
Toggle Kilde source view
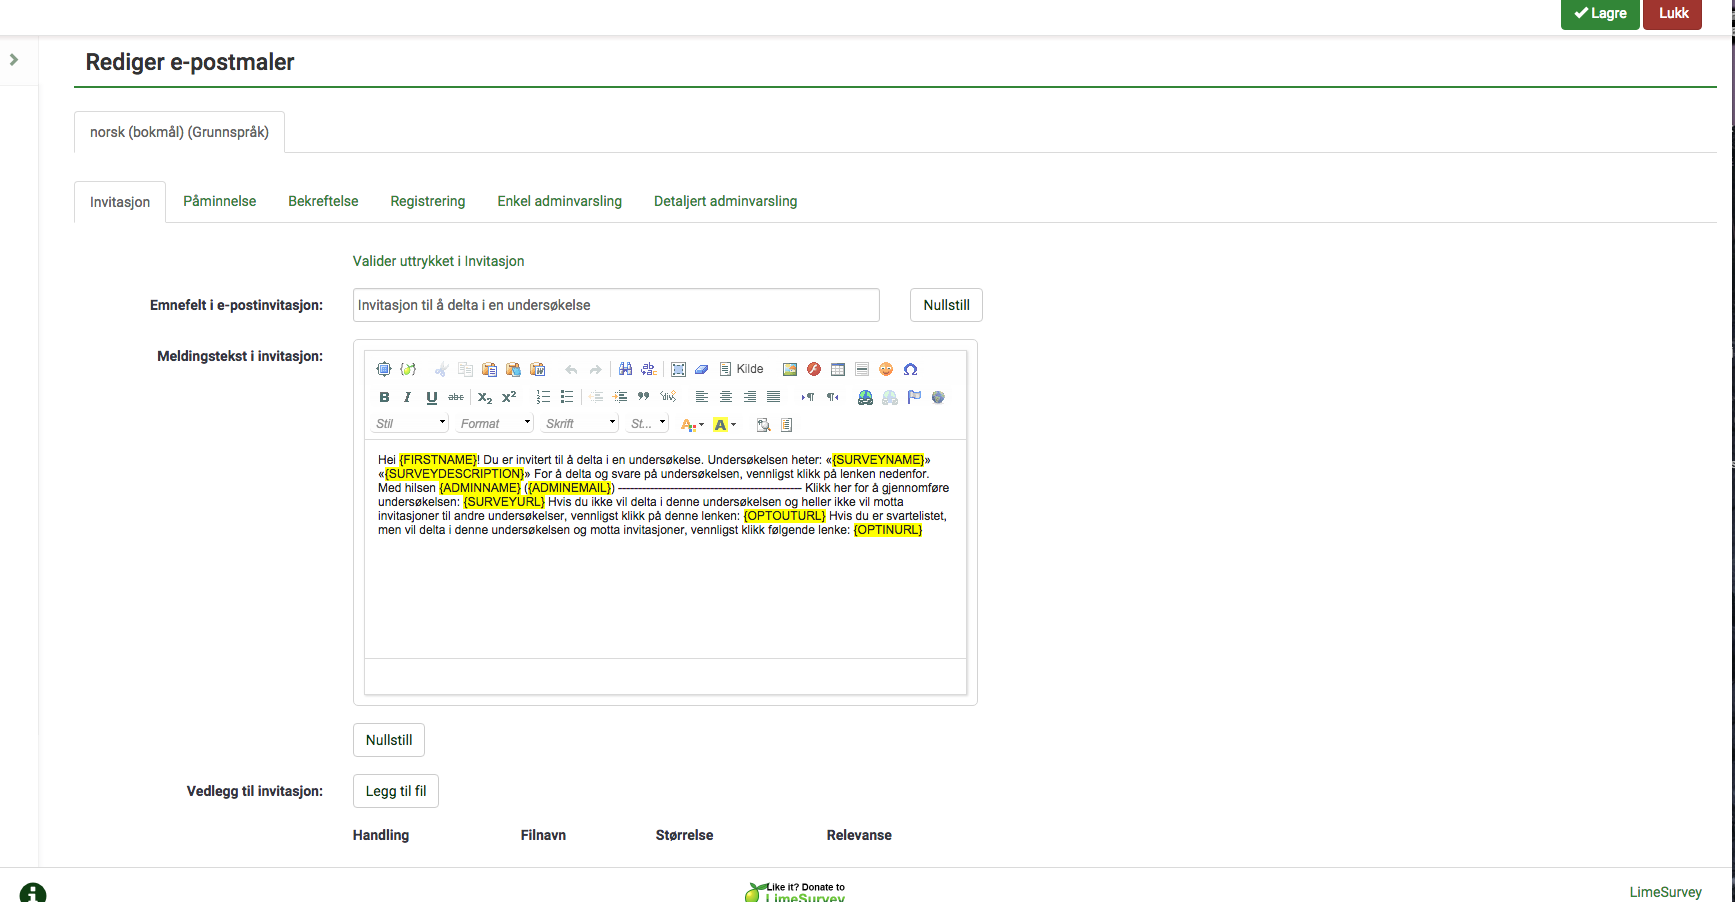coord(741,369)
